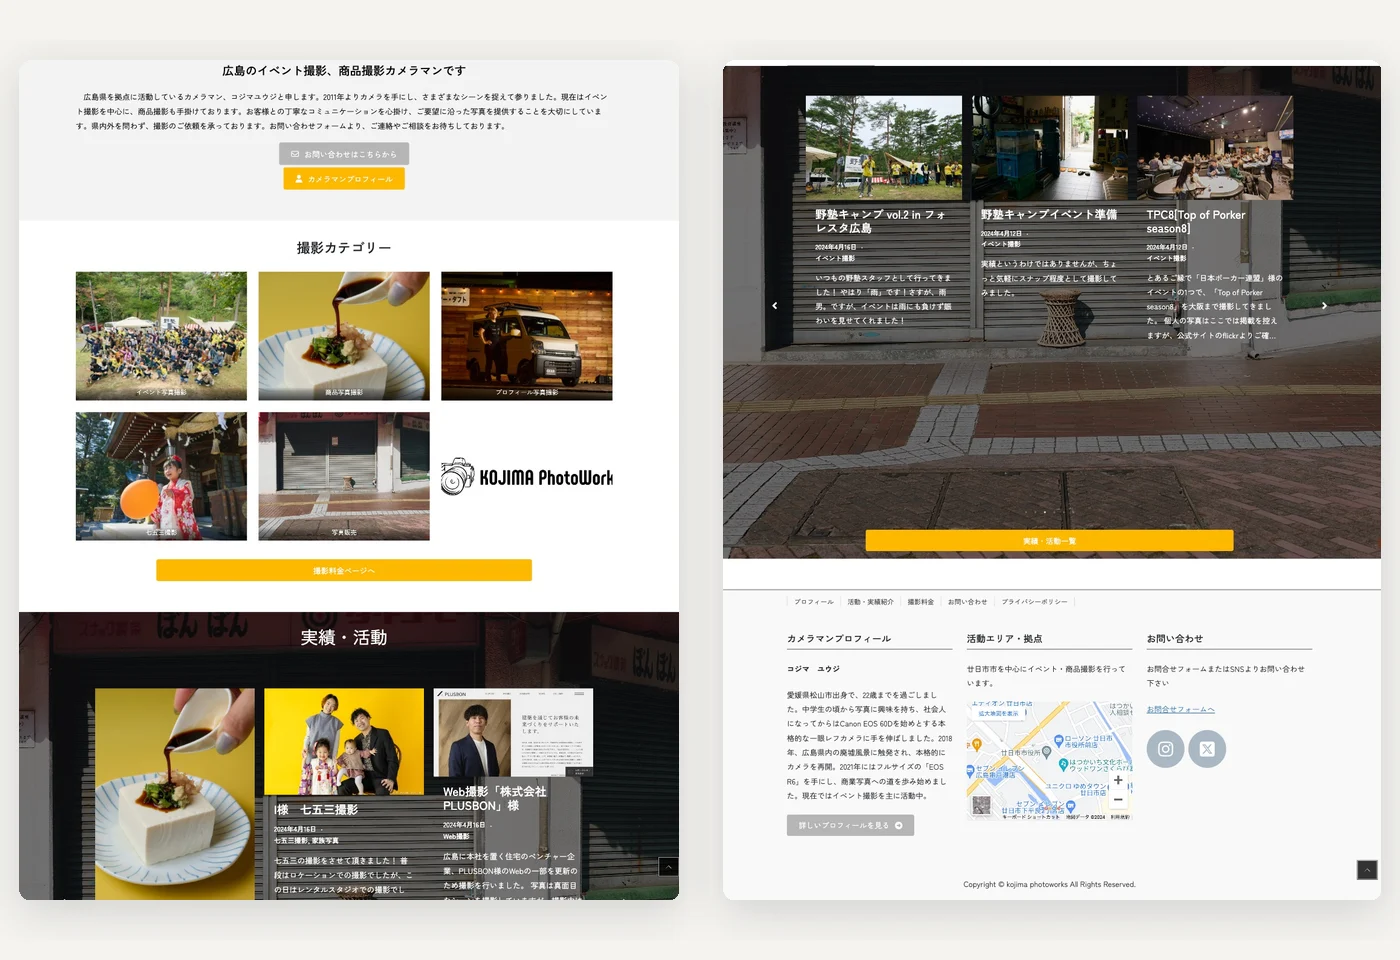Viewport: 1400px width, 960px height.
Task: Click the 撮影カテゴリー section heading
Action: (x=344, y=247)
